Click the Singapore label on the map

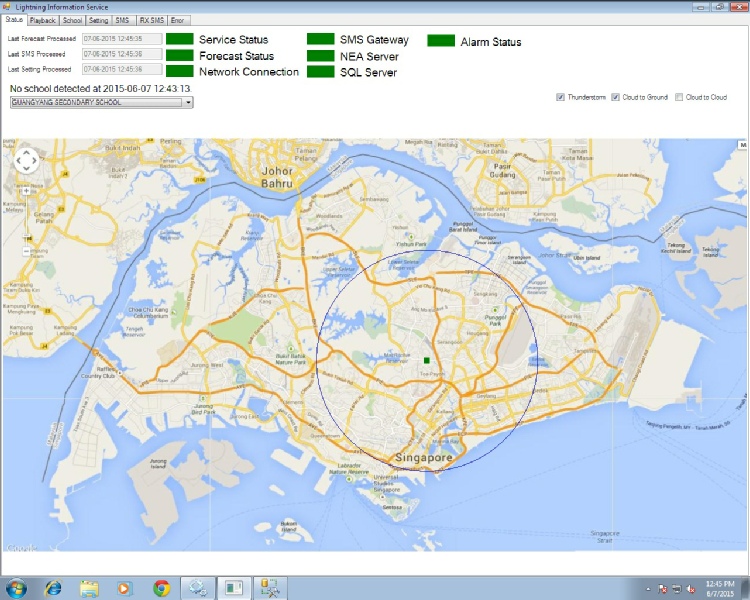423,458
